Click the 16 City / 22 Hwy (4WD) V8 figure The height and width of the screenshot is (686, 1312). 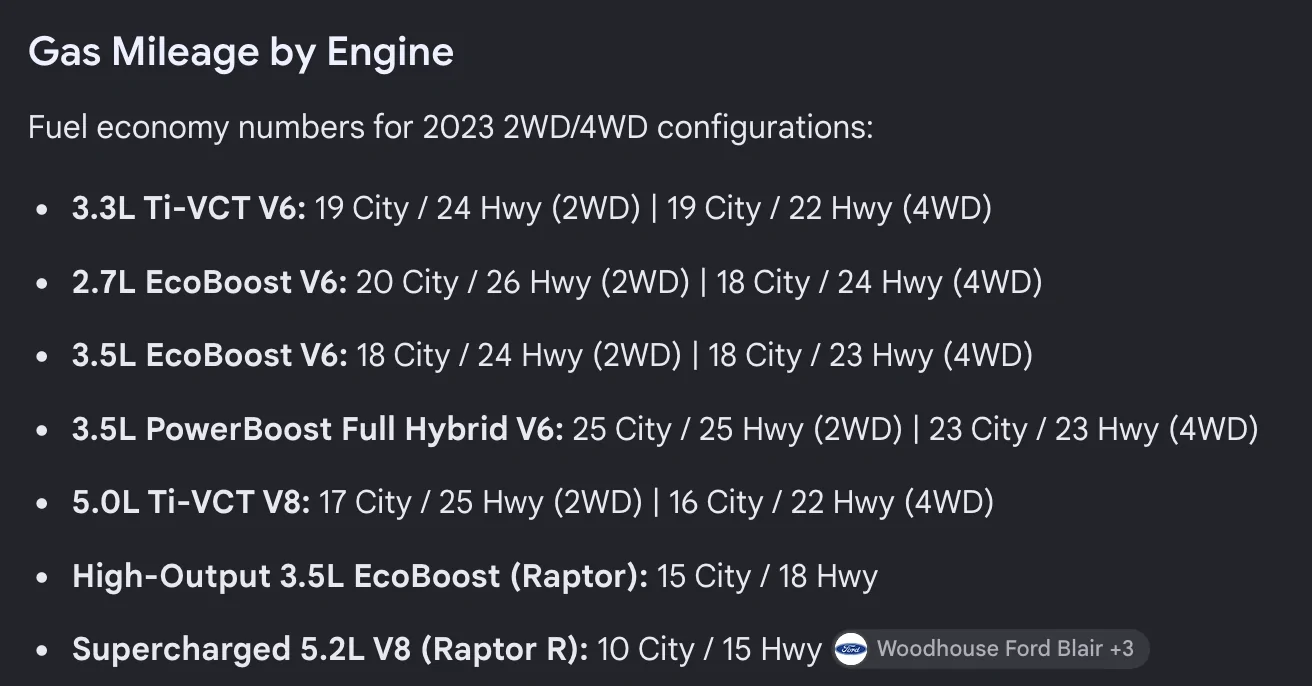(831, 502)
